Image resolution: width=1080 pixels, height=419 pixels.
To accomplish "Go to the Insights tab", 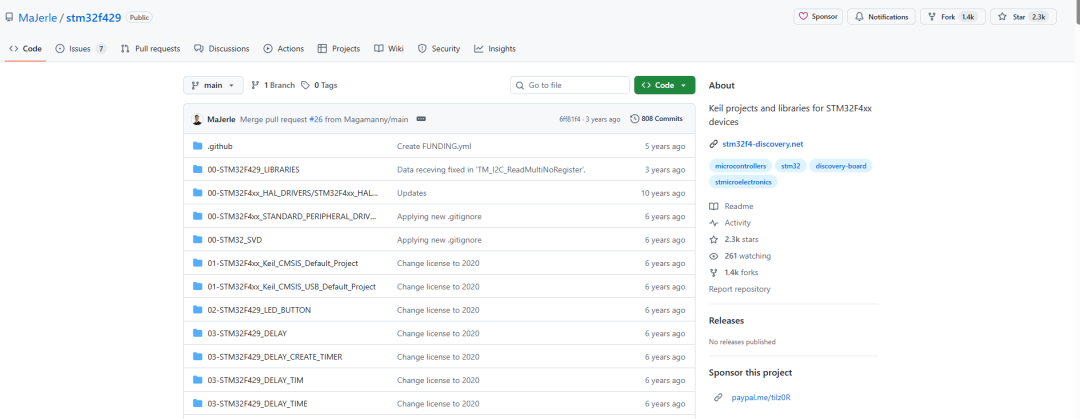I will pos(495,49).
